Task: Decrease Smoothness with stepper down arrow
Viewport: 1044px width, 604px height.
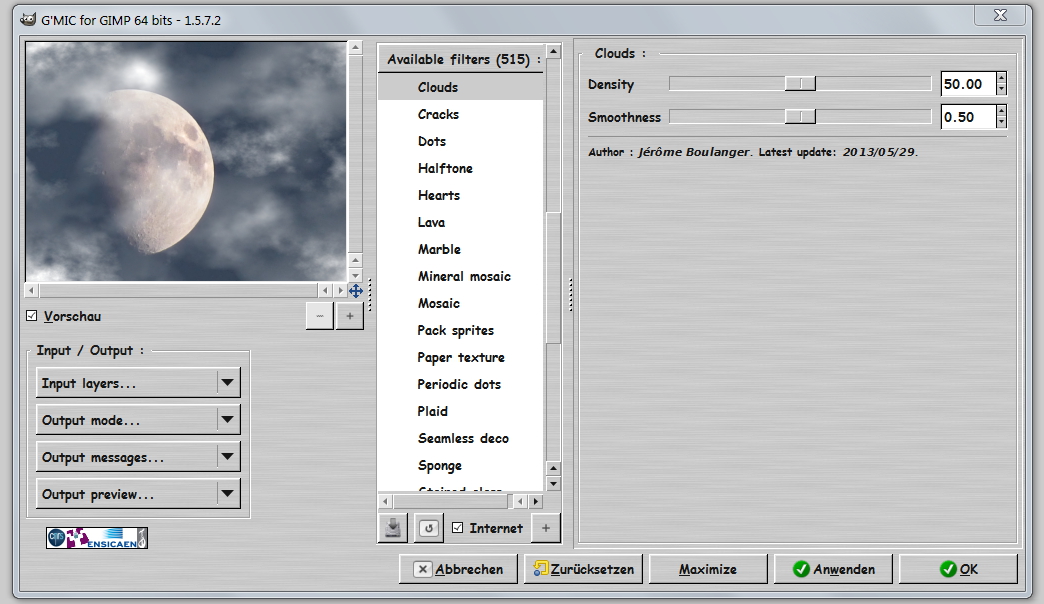Action: point(1001,123)
